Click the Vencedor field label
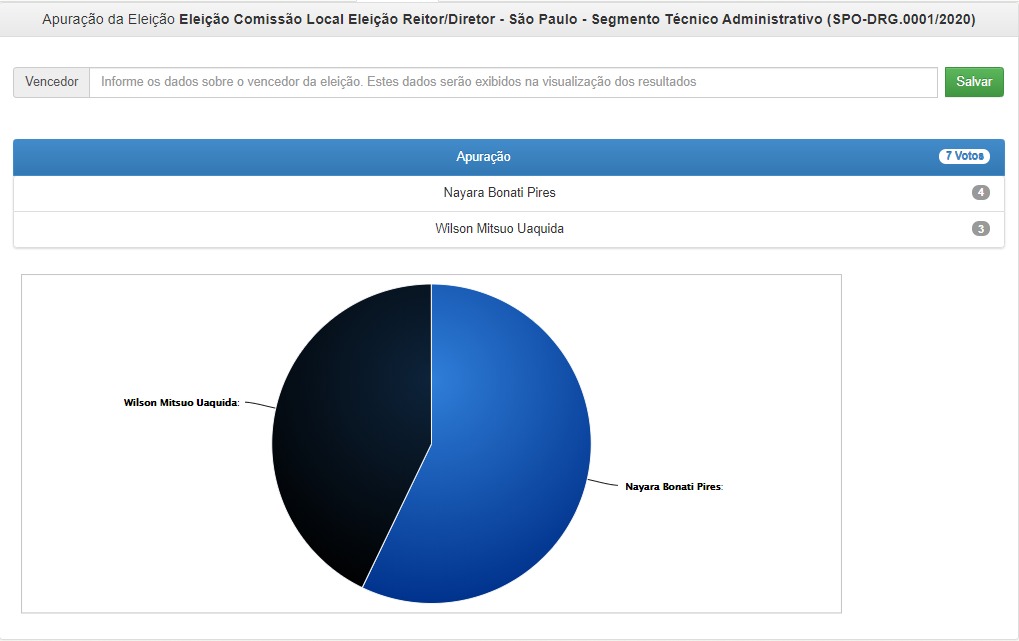 click(x=51, y=82)
